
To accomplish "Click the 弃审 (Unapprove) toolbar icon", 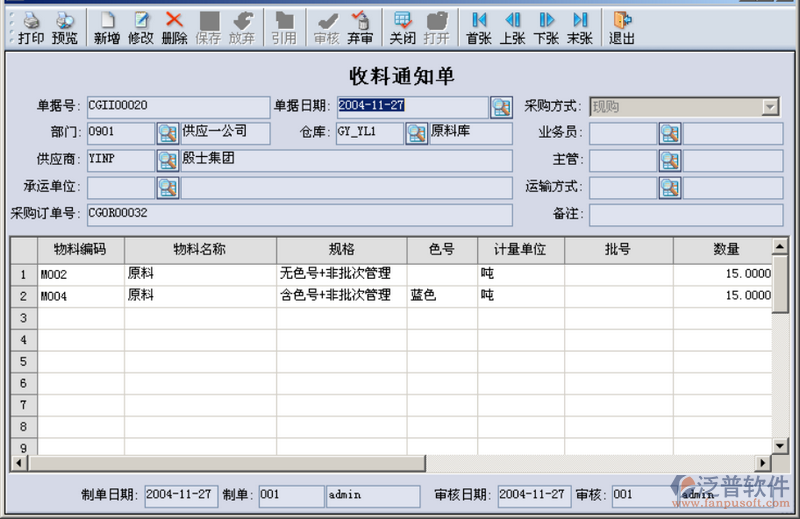I will pyautogui.click(x=360, y=21).
